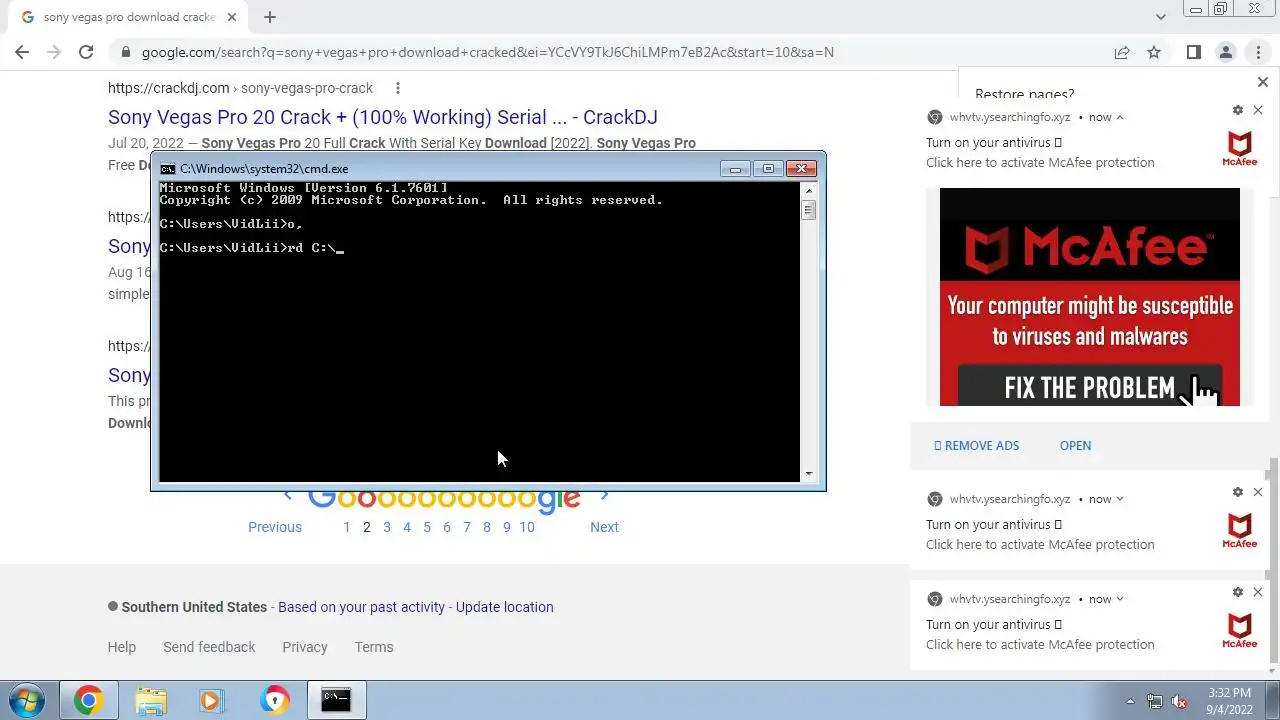Screen dimensions: 1280x720
Task: Open Windows Media Player from the taskbar
Action: point(211,700)
